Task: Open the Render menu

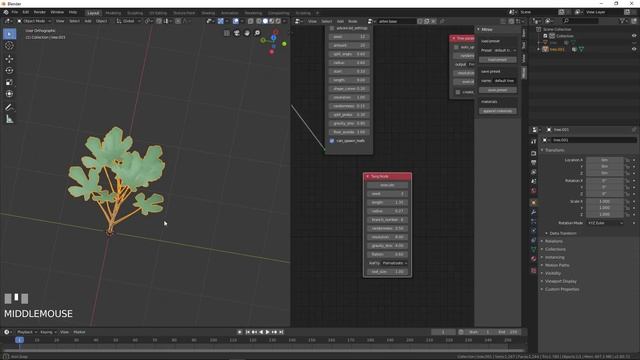Action: (x=40, y=12)
